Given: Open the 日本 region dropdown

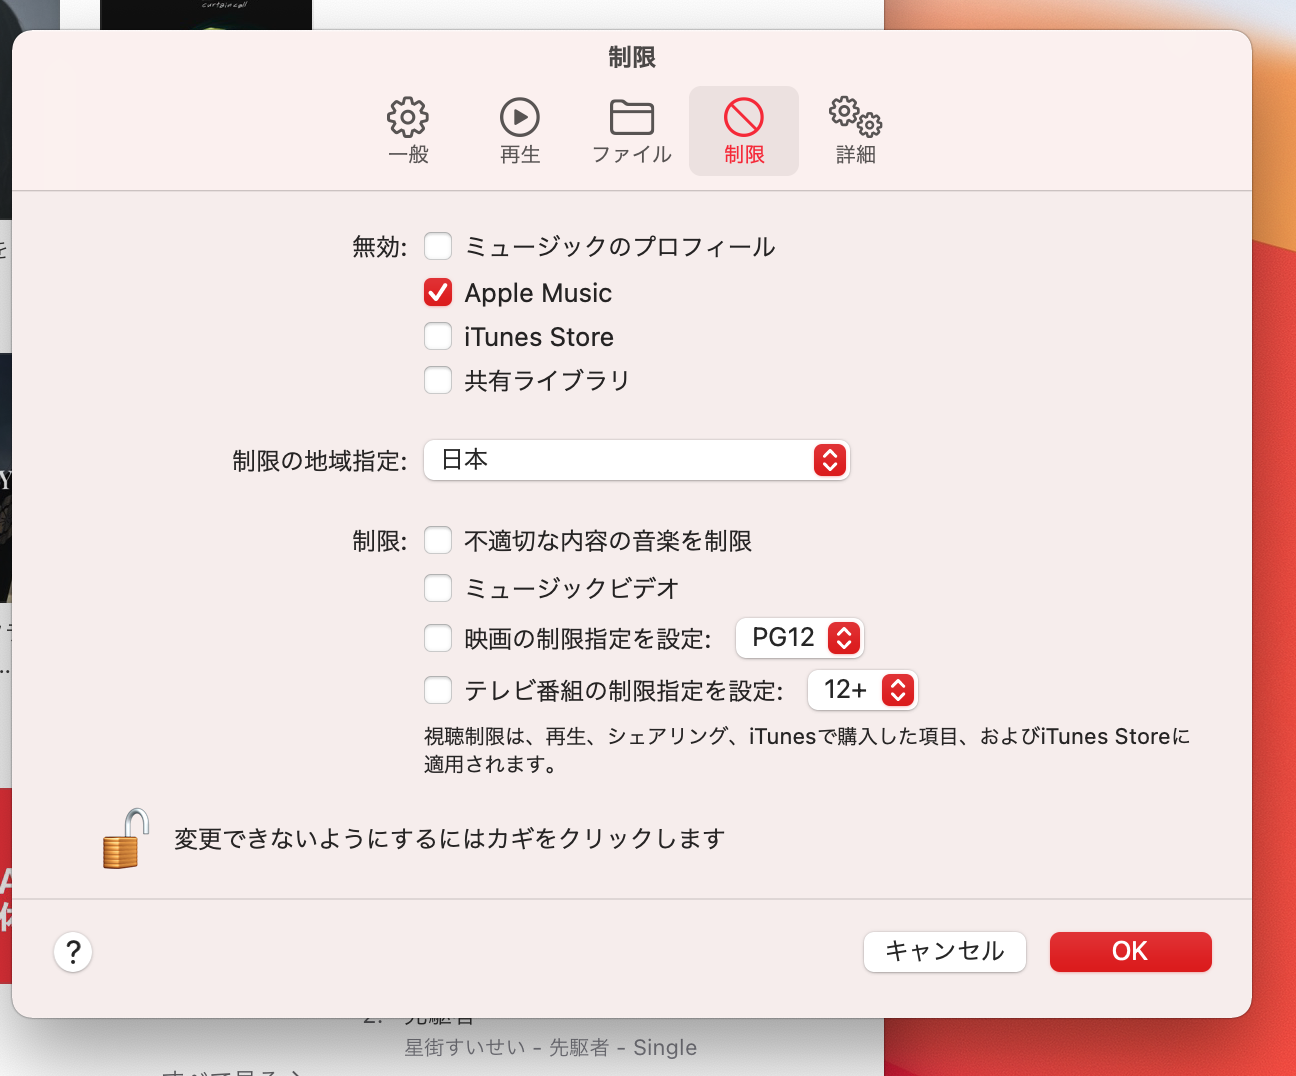Looking at the screenshot, I should (x=637, y=460).
